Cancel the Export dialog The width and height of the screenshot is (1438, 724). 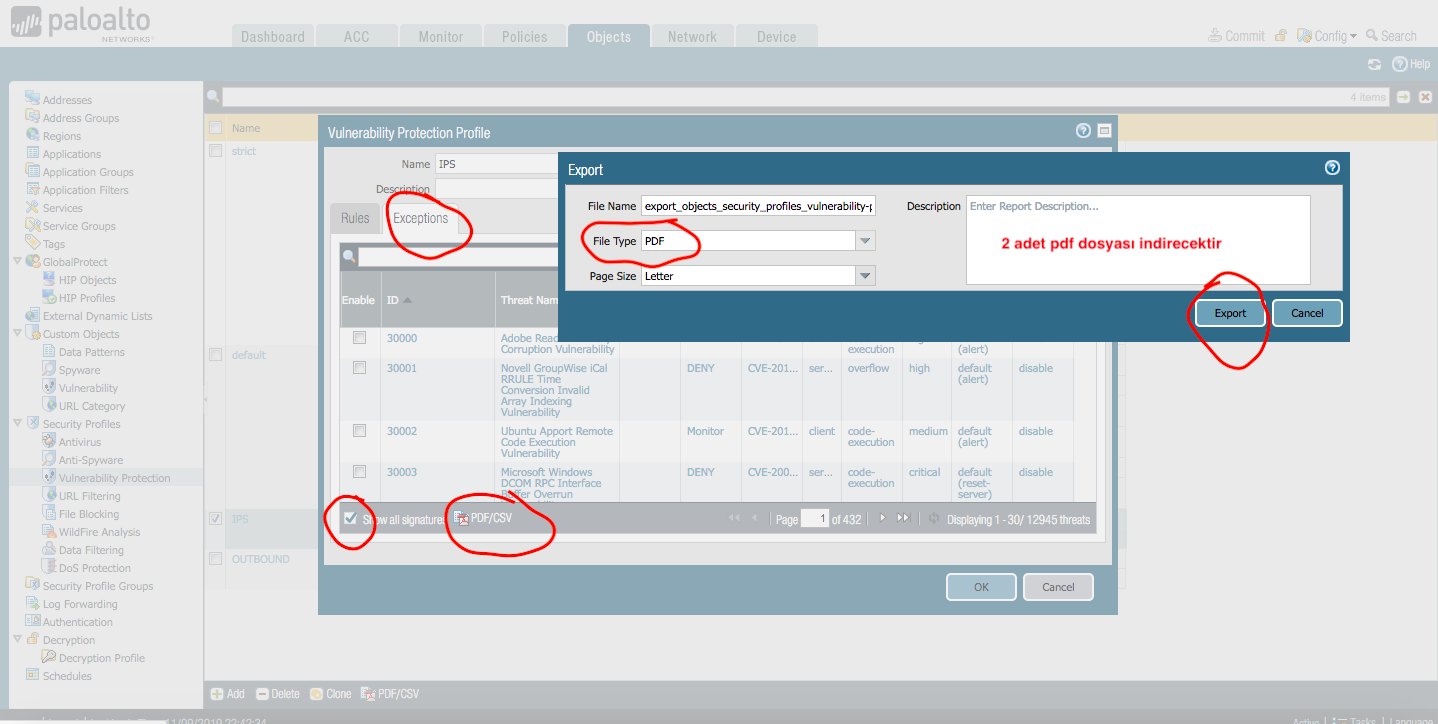(x=1306, y=313)
